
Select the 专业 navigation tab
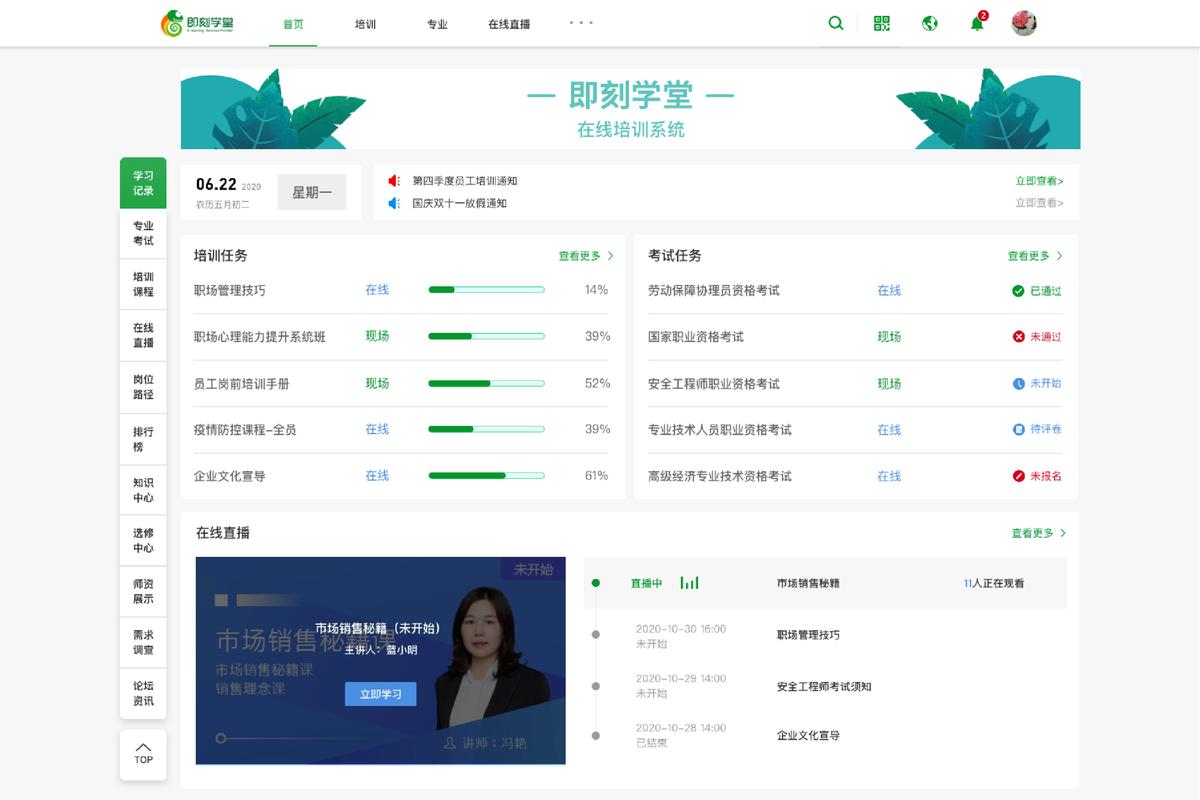437,24
